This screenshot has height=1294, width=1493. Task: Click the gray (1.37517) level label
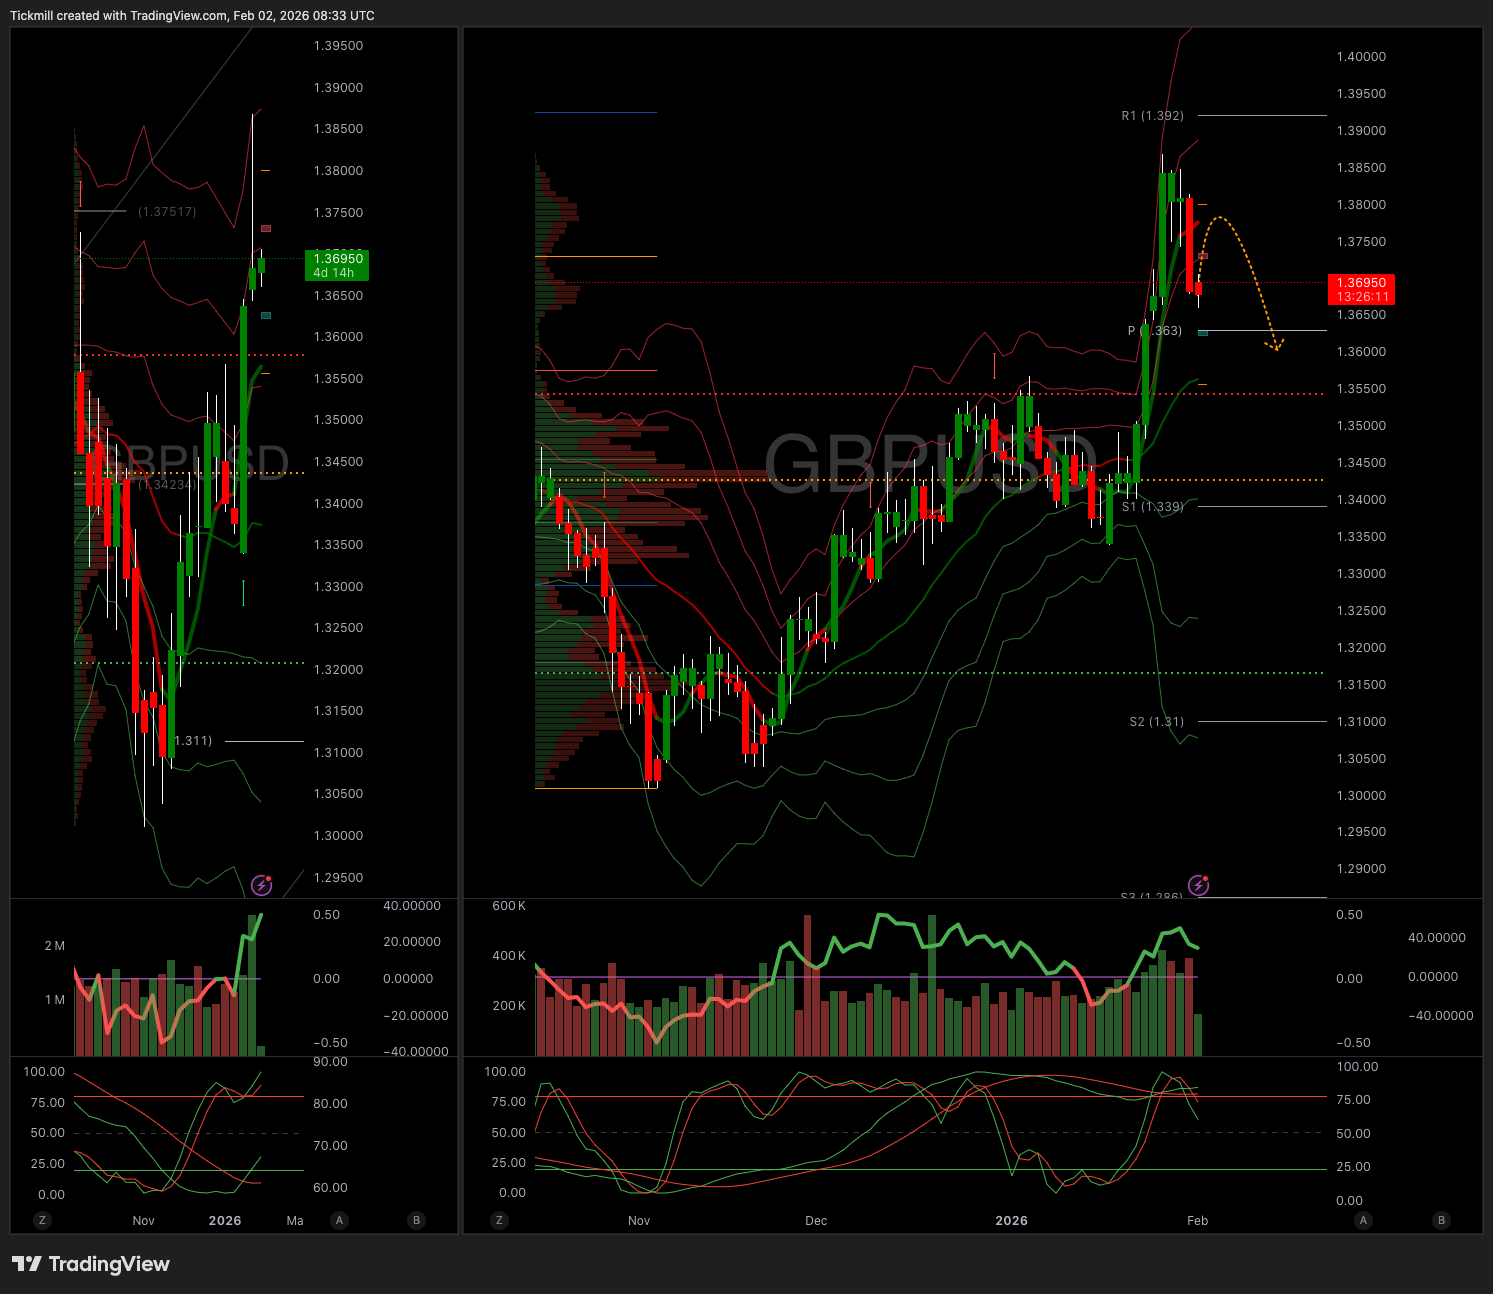[167, 212]
